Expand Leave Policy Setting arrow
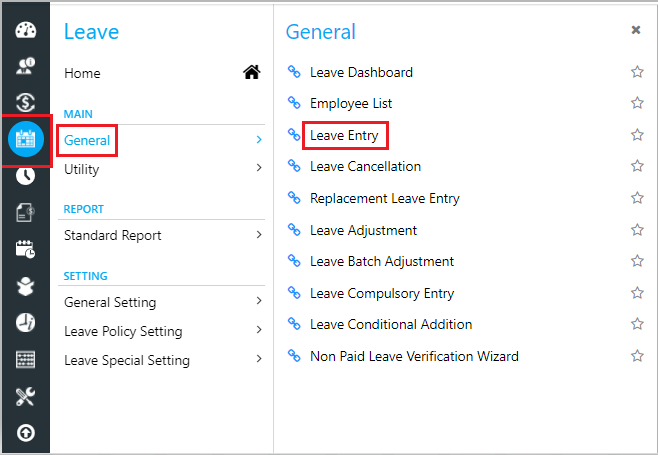This screenshot has width=658, height=455. click(259, 330)
